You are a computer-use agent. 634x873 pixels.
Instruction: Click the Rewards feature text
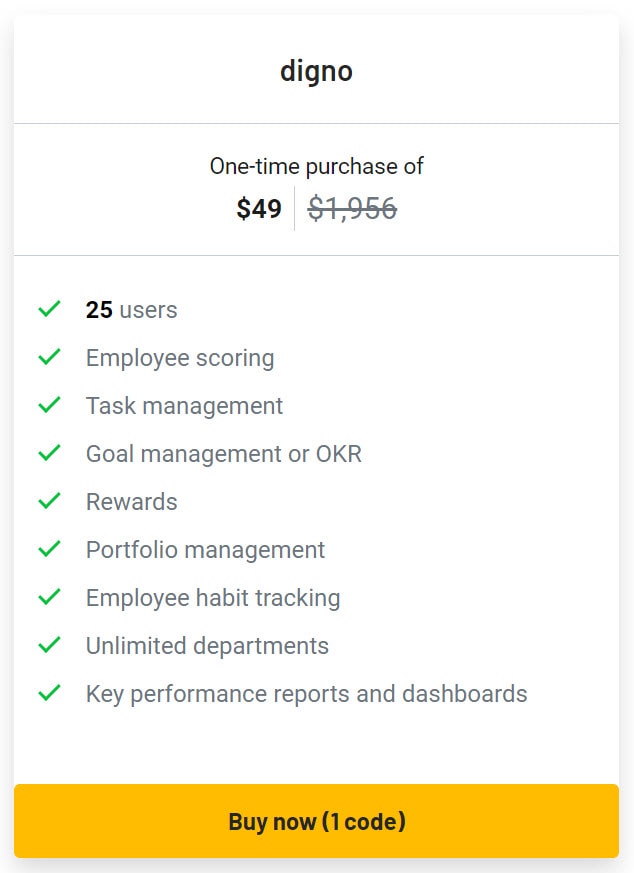pyautogui.click(x=131, y=501)
